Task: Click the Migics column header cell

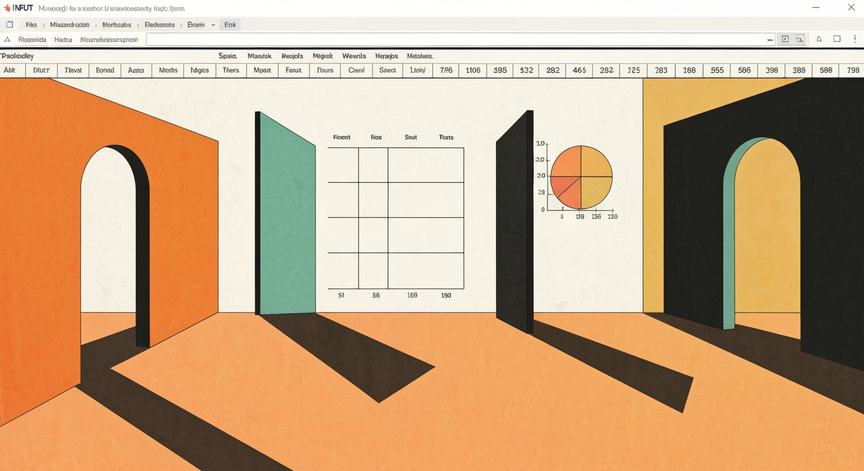Action: tap(199, 70)
